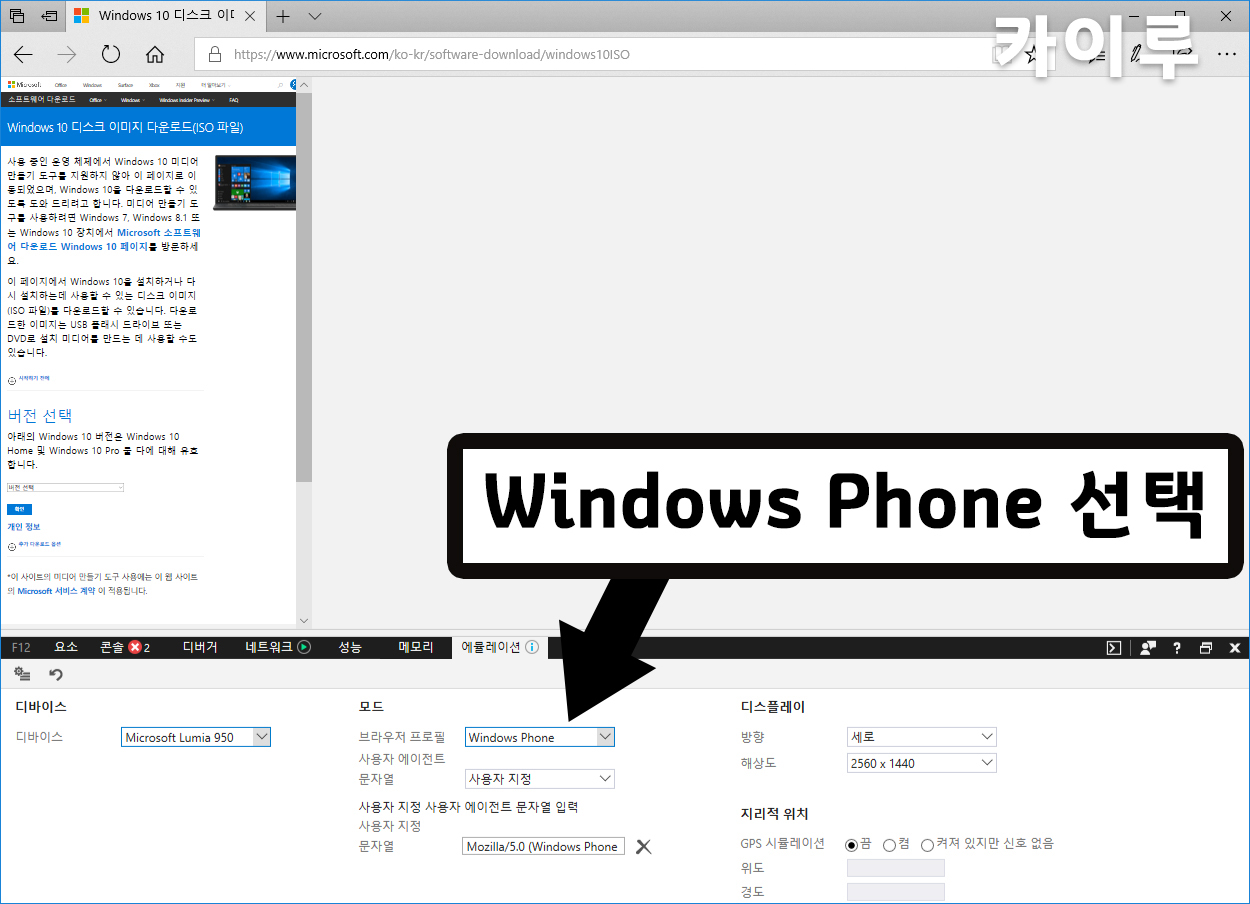Click the browser Back arrow

(x=23, y=54)
